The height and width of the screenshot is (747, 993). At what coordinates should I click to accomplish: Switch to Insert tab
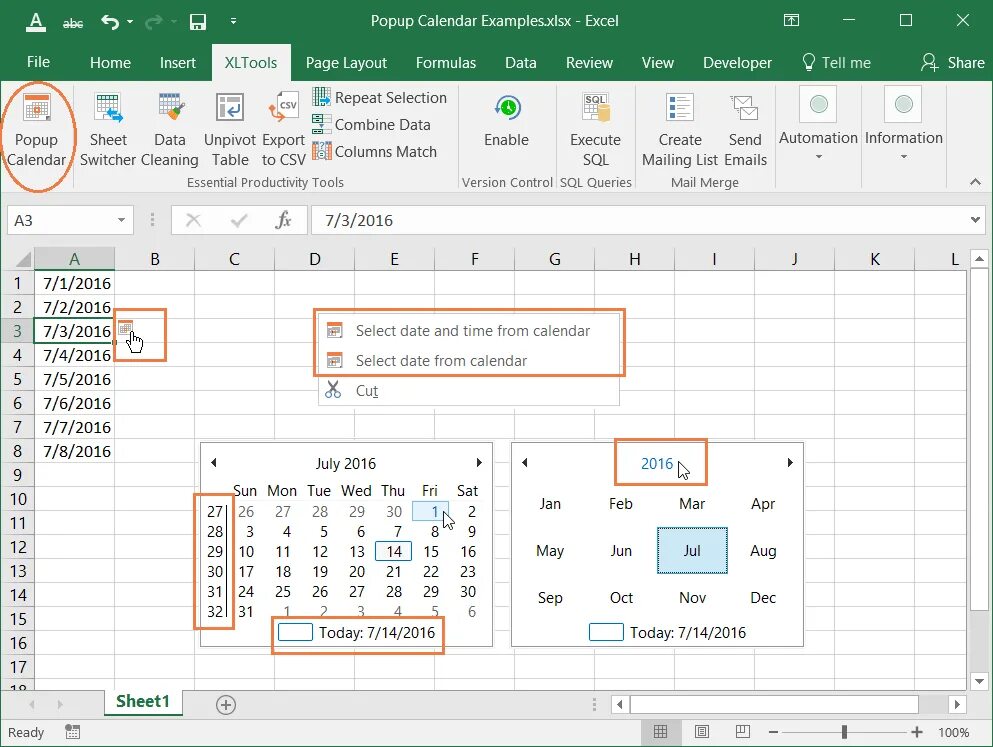click(x=177, y=63)
